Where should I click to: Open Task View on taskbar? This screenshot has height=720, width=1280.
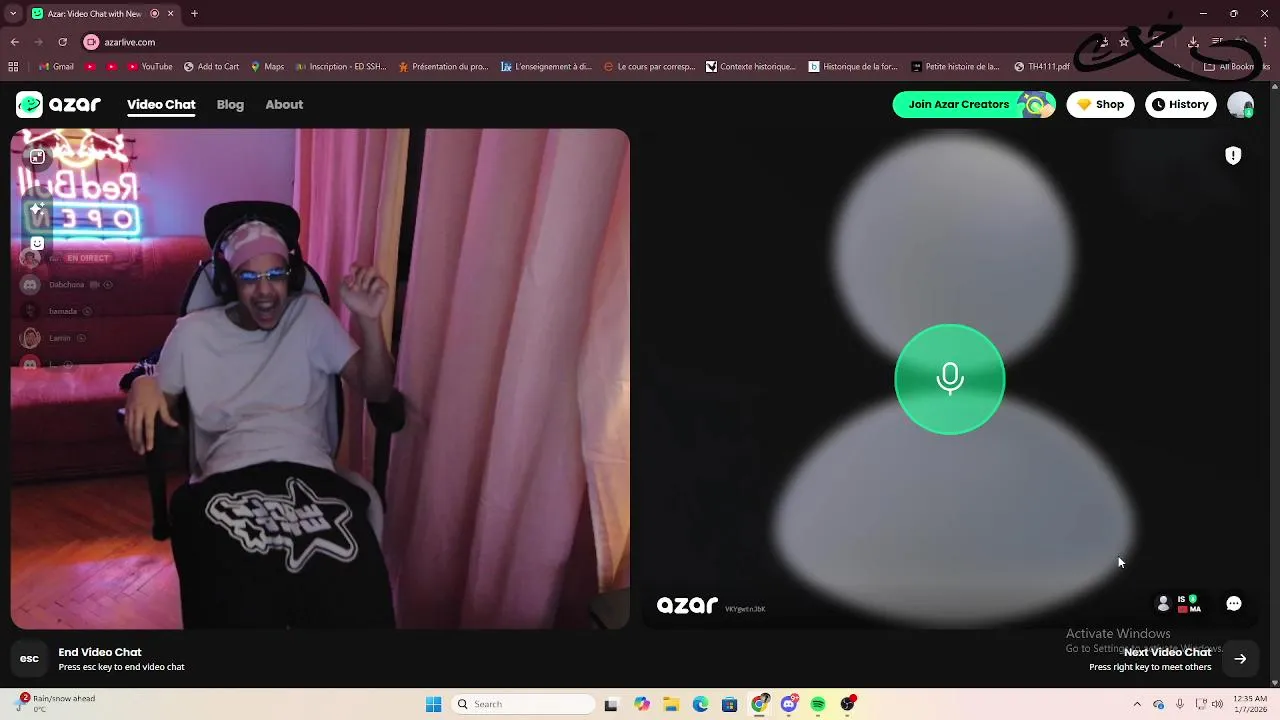611,704
